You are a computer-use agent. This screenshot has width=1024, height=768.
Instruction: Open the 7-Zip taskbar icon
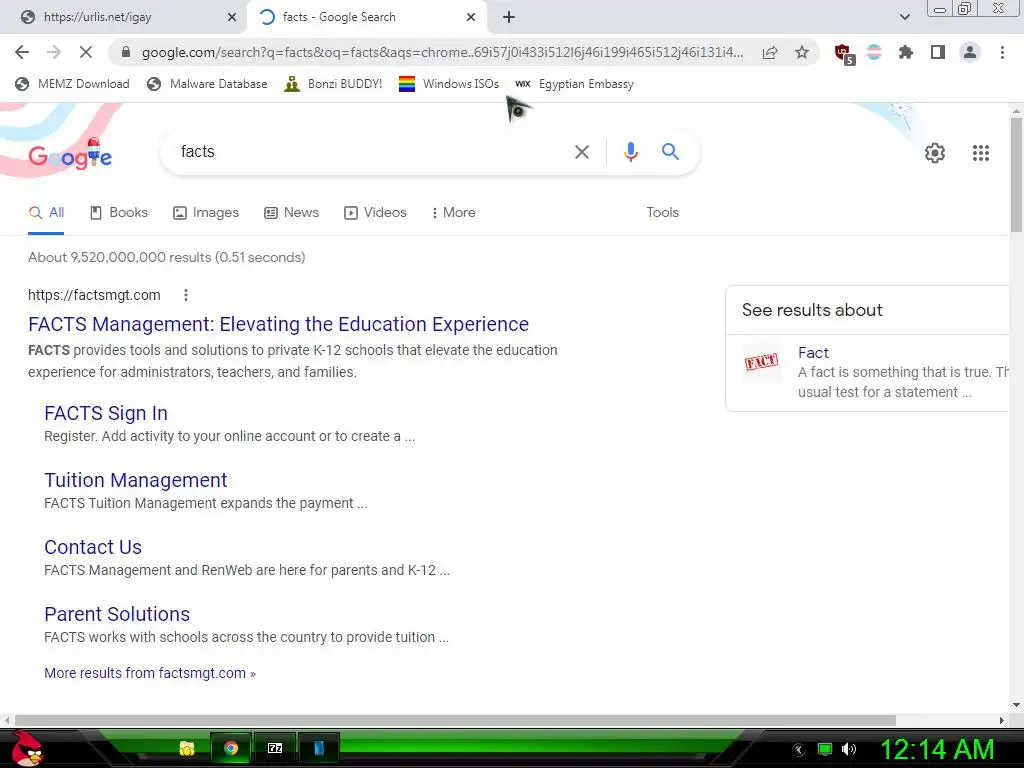pyautogui.click(x=275, y=748)
